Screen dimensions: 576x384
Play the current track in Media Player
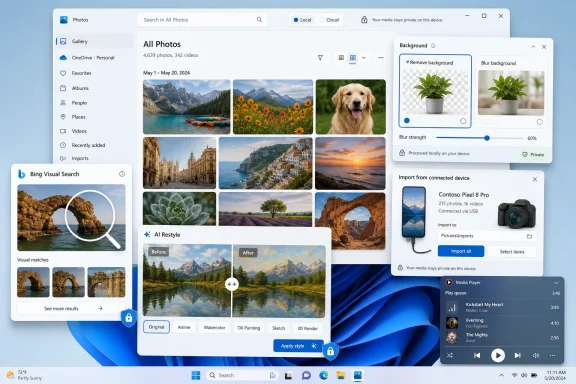point(498,355)
